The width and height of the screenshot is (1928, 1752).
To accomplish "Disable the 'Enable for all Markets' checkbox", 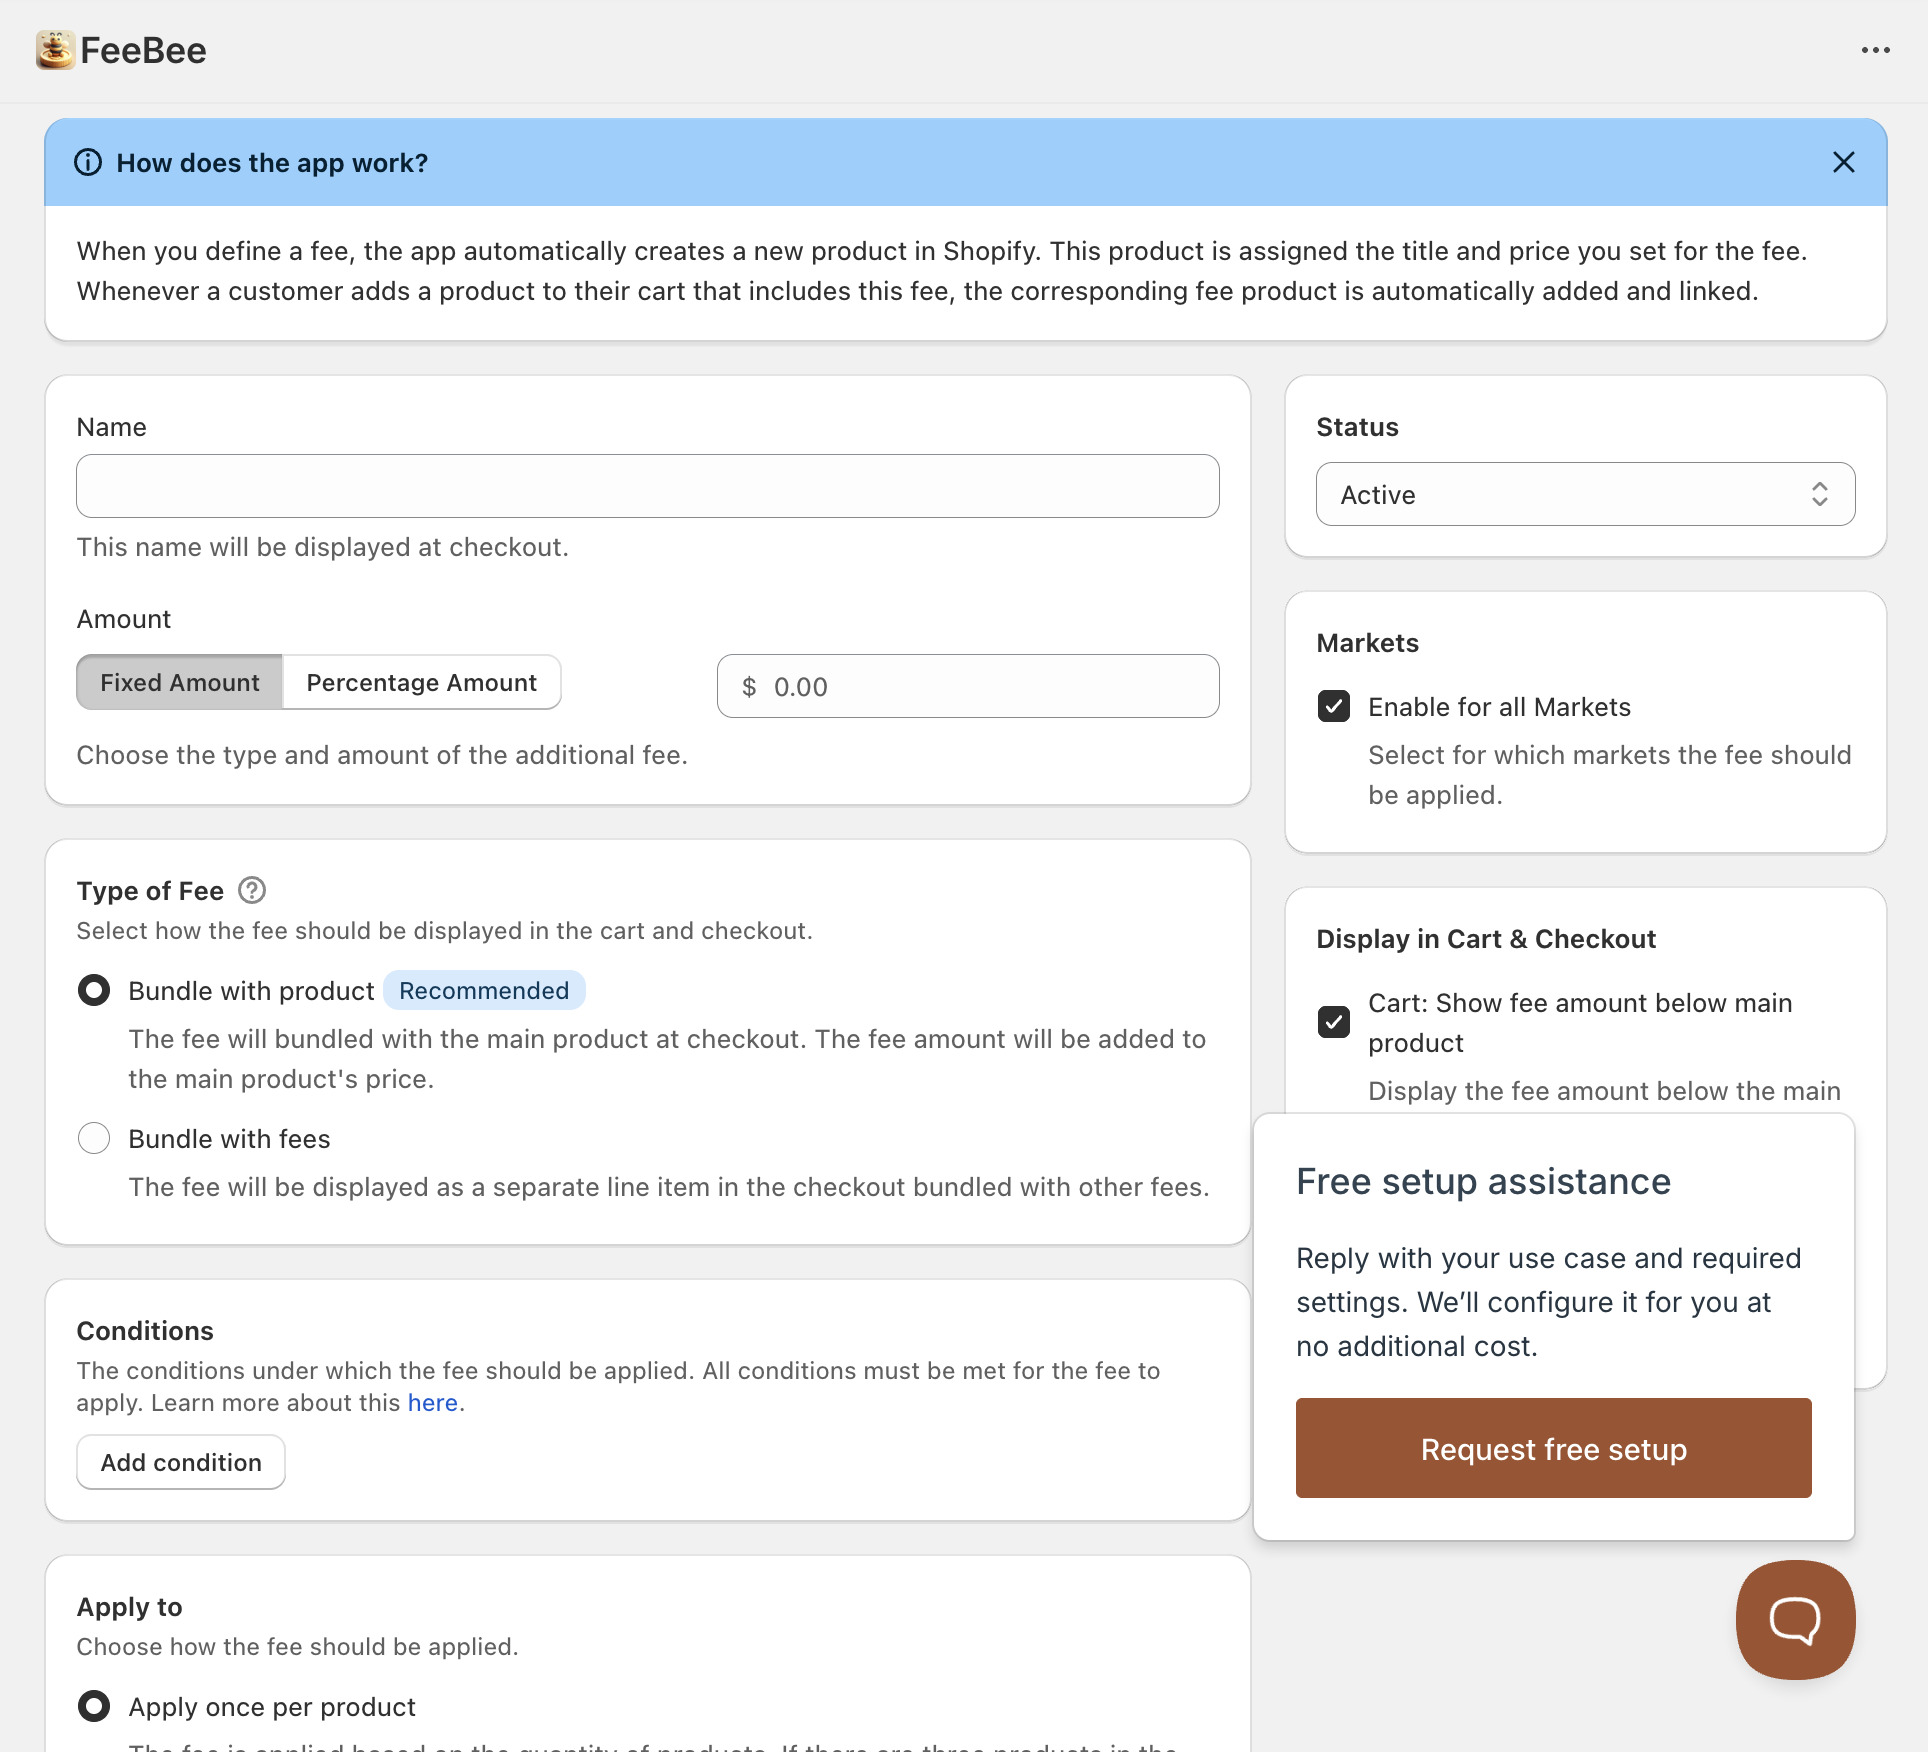I will [x=1333, y=707].
